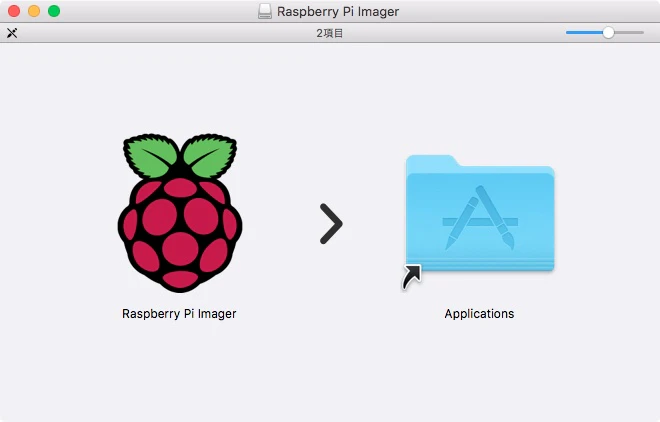Click the 'Raspberry Pi Imager' file label
Image resolution: width=660 pixels, height=422 pixels.
point(179,314)
